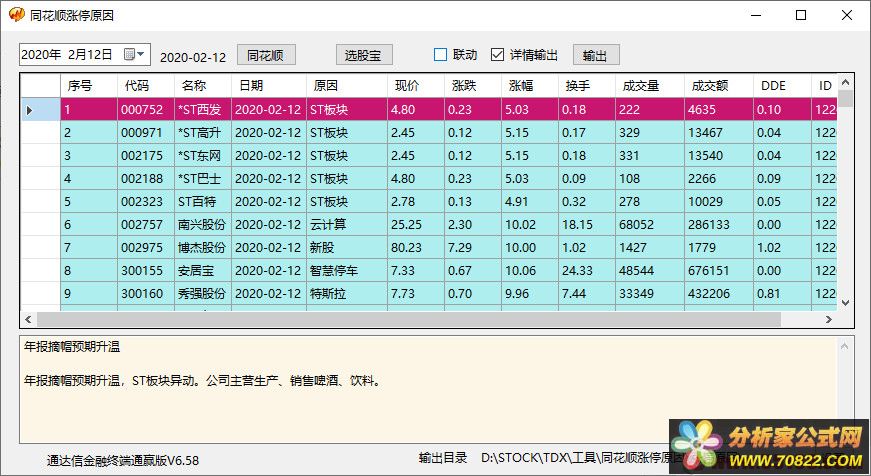Screen dimensions: 871x476
Task: Select stock code 002757
Action: 146,224
